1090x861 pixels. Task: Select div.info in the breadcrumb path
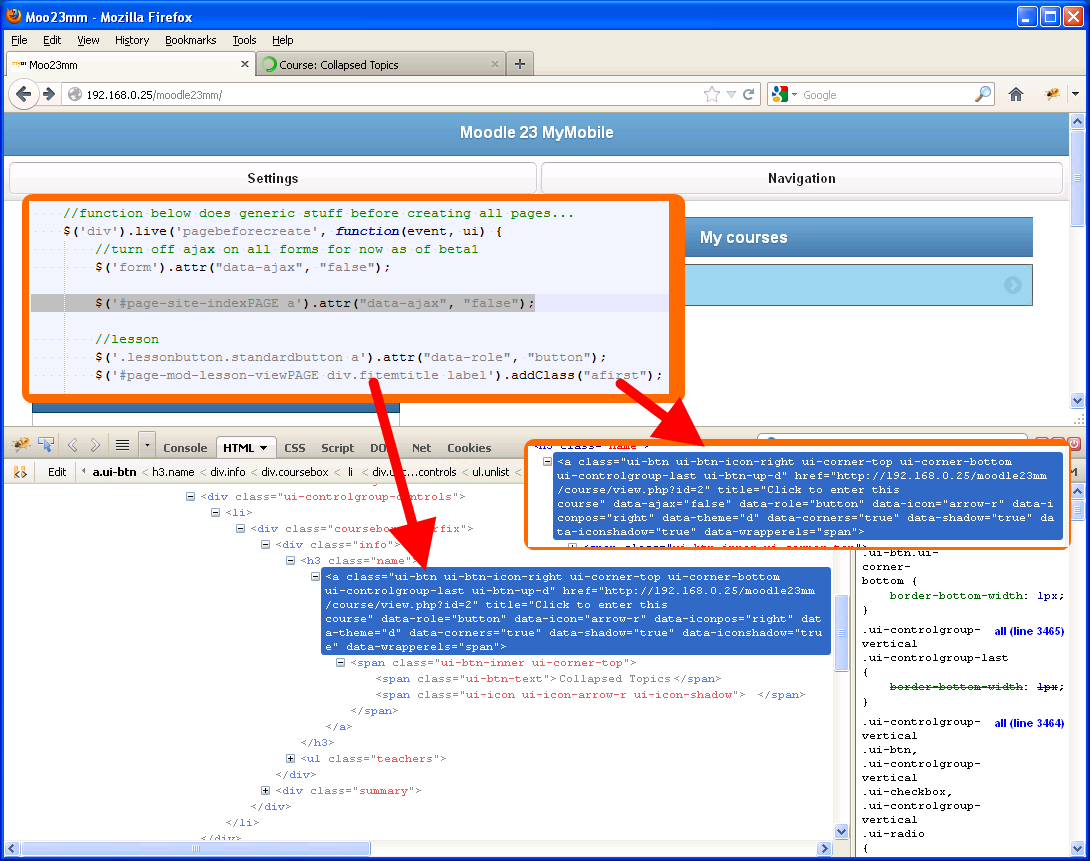coord(228,472)
